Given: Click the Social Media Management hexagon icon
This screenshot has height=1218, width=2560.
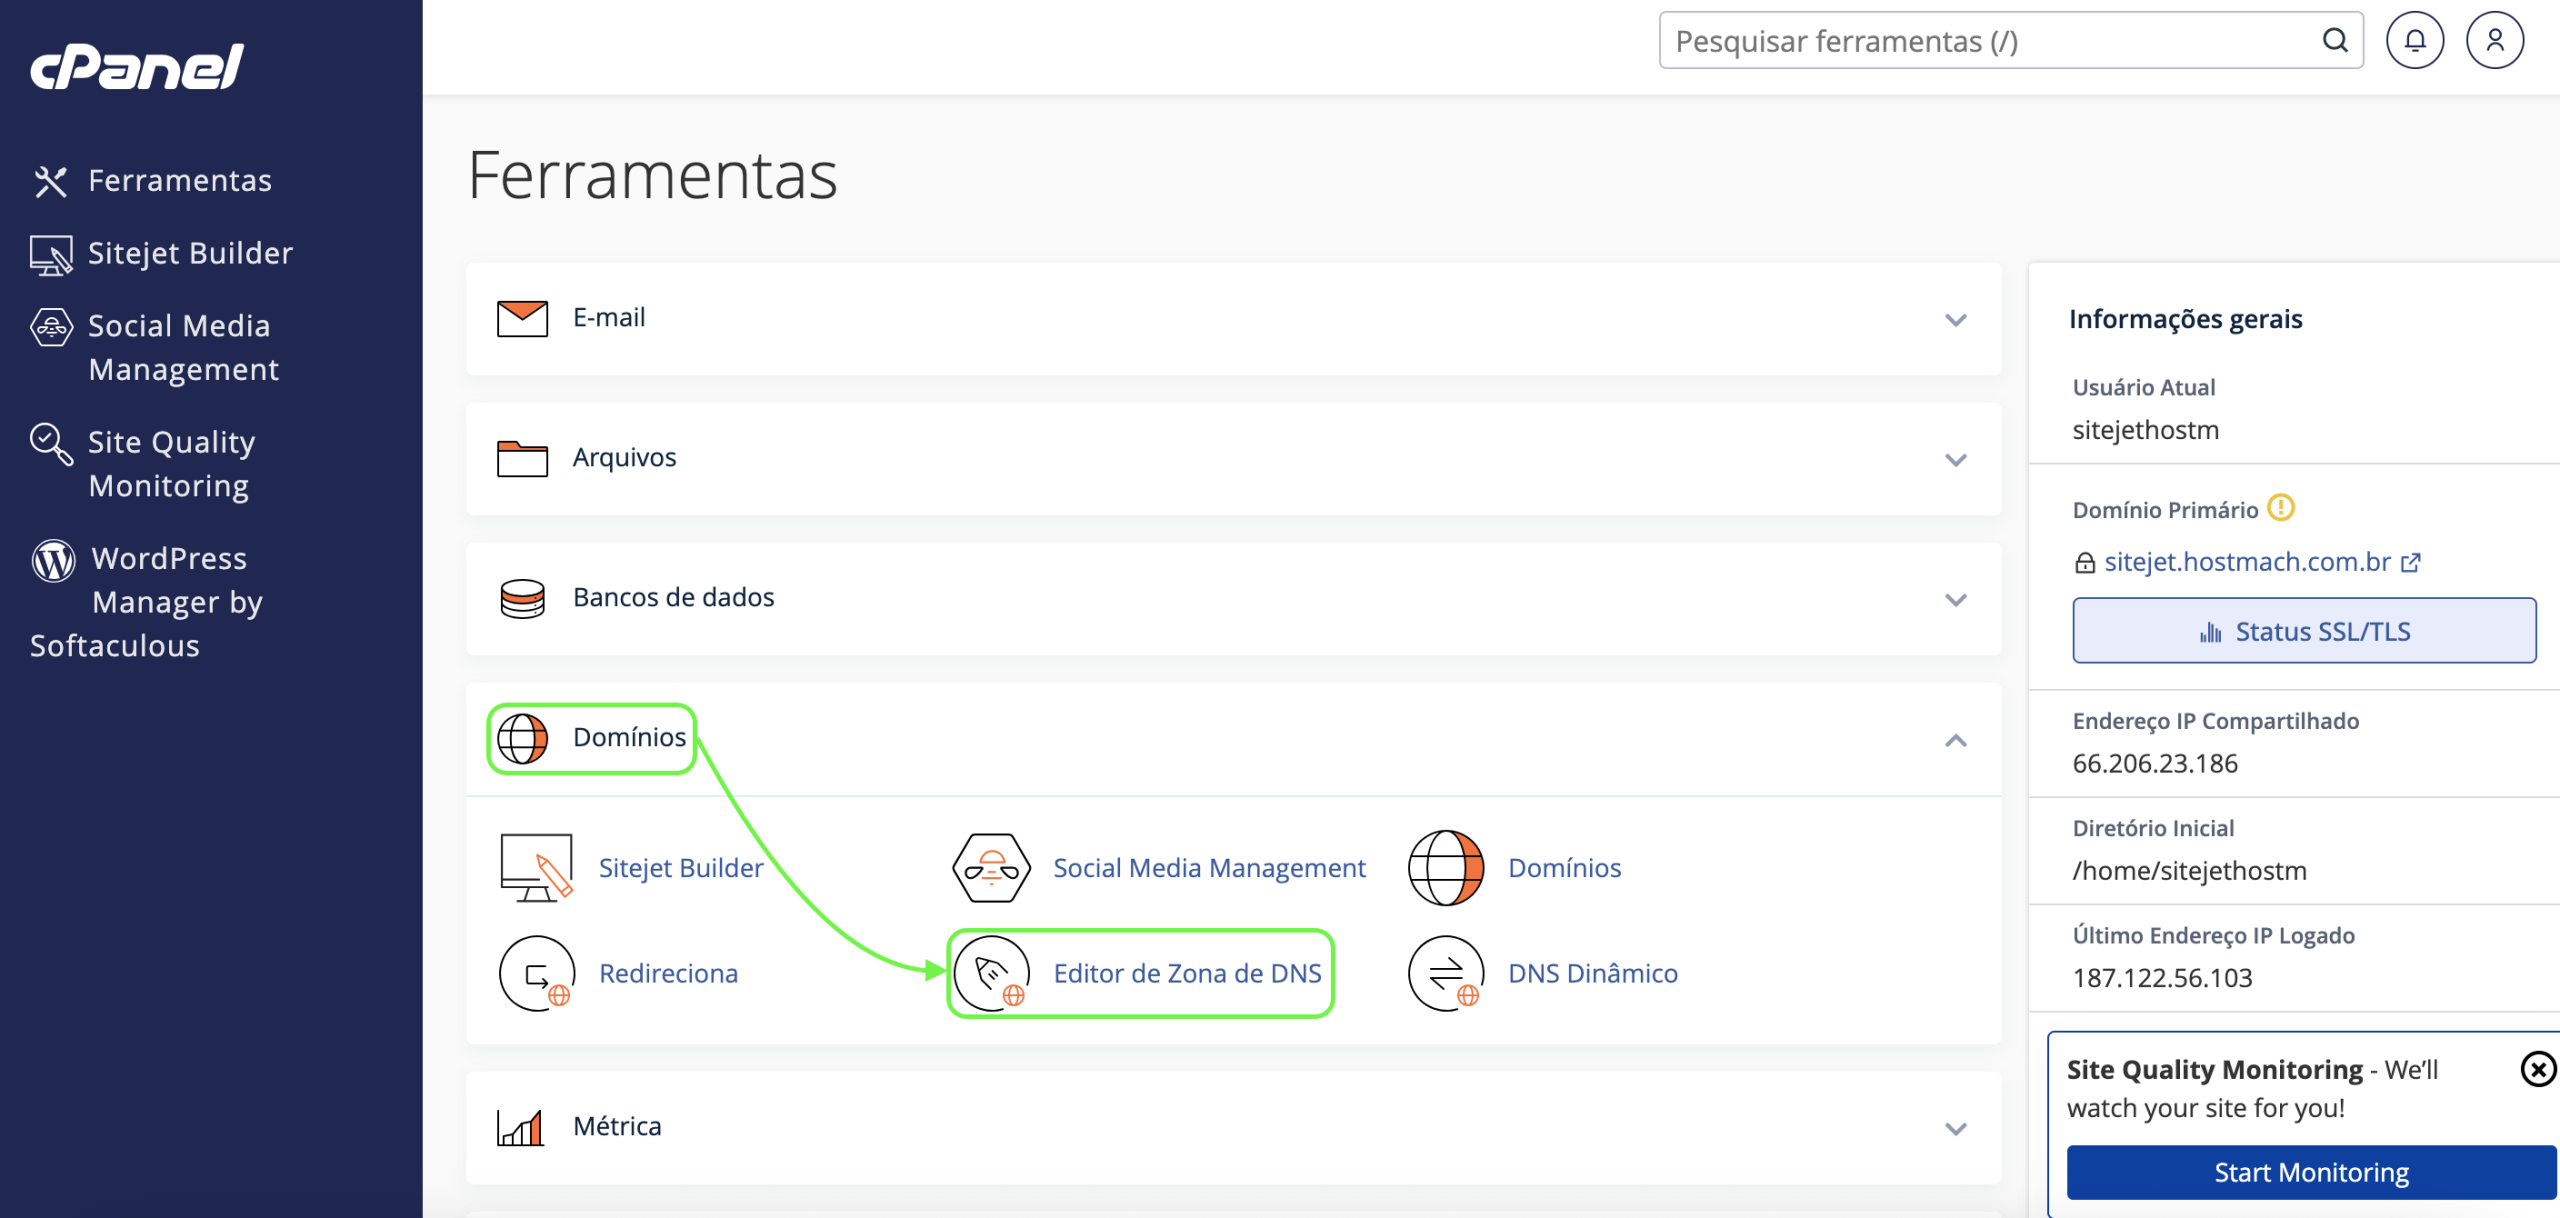Looking at the screenshot, I should (991, 867).
